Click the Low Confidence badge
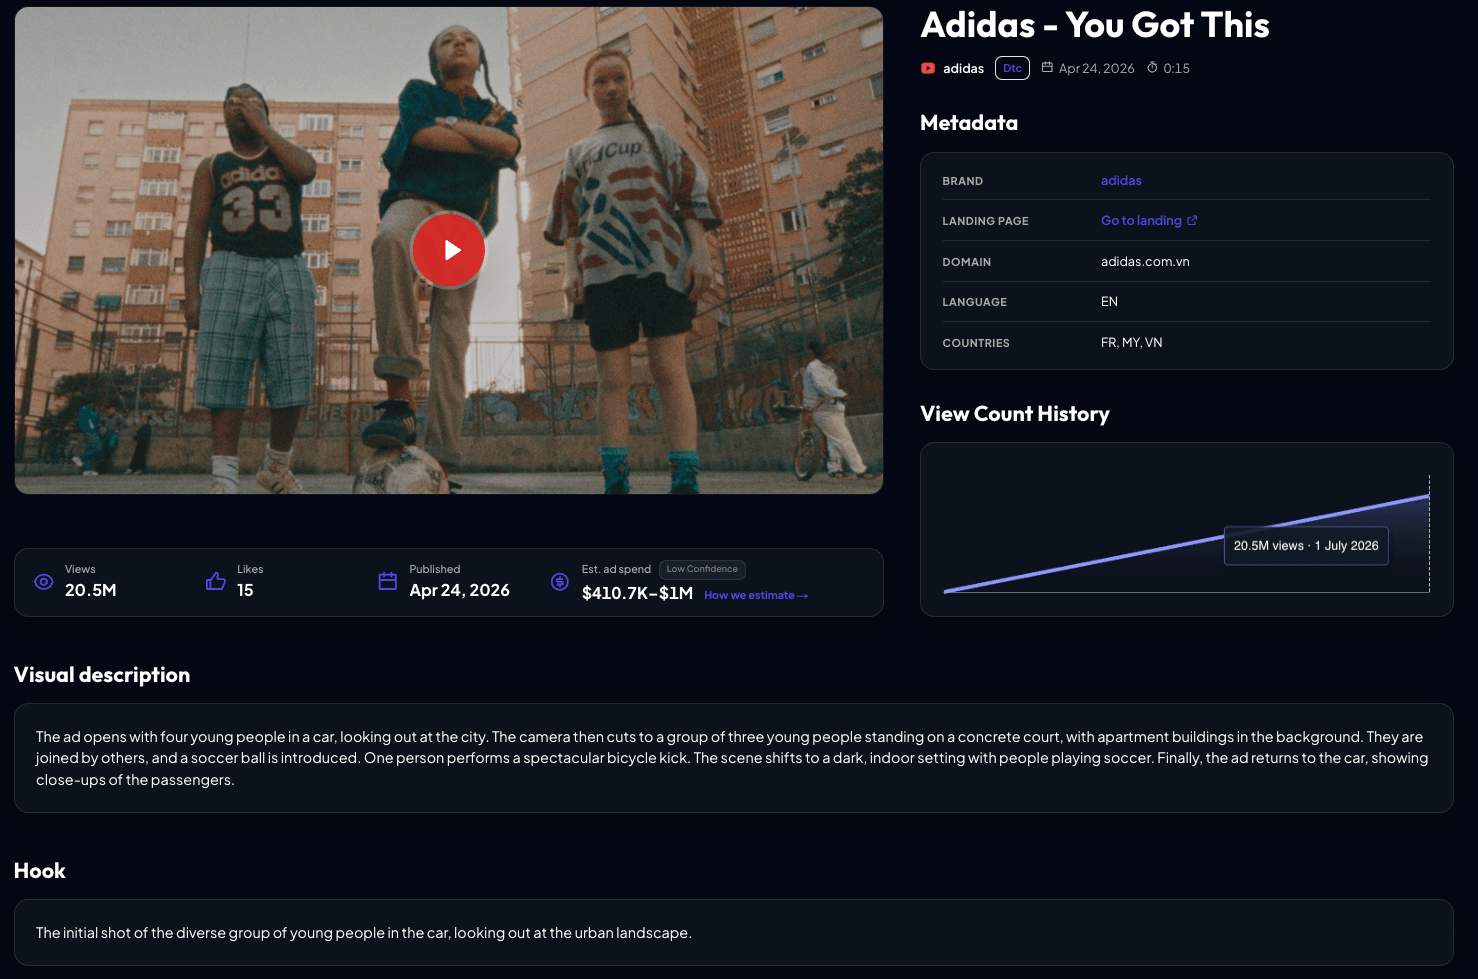The image size is (1478, 979). [x=702, y=569]
